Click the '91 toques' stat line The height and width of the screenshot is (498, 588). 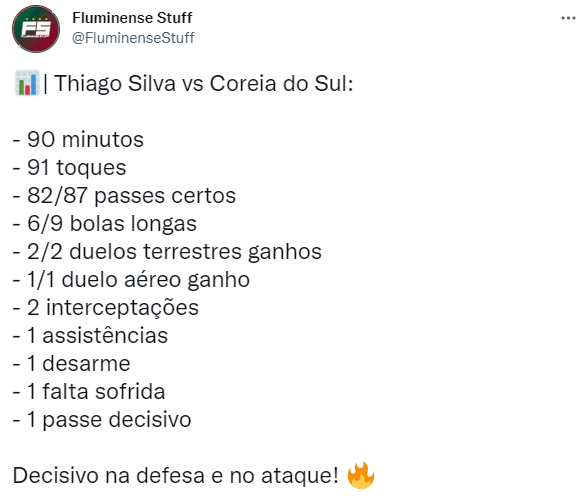coord(69,167)
